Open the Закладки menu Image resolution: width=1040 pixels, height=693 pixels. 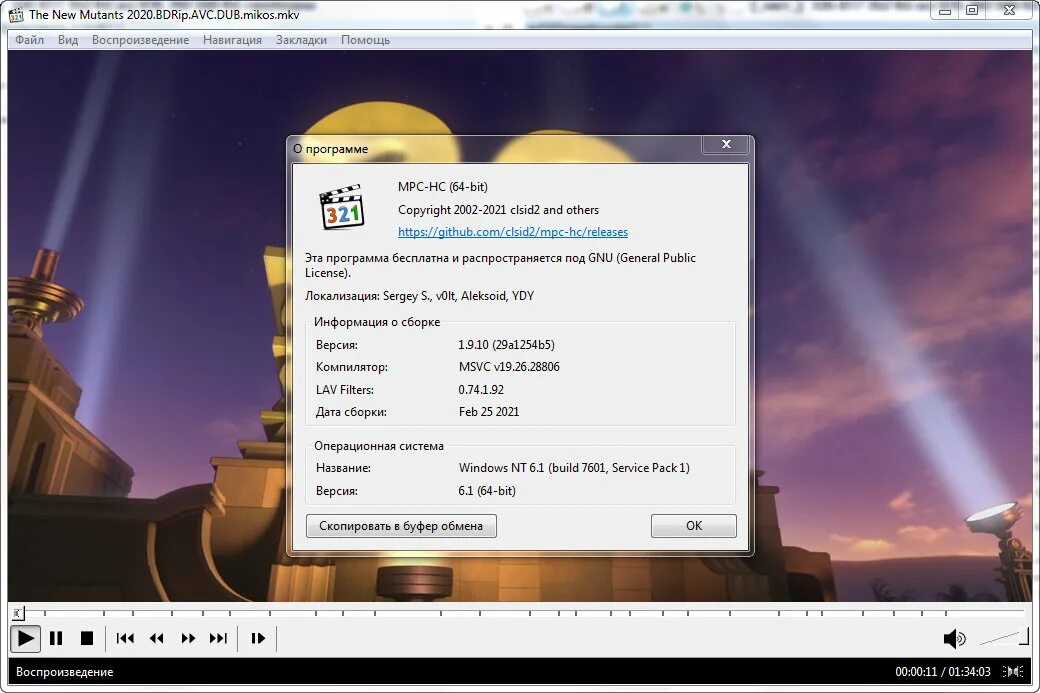click(301, 40)
